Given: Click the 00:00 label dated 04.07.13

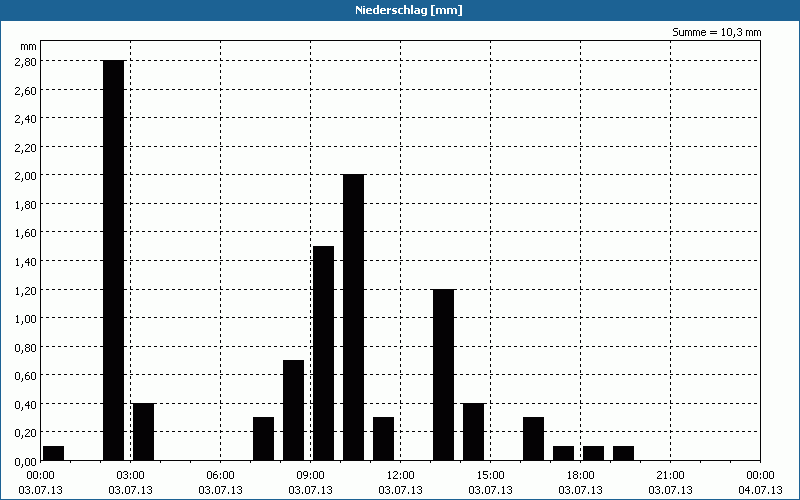Looking at the screenshot, I should (x=760, y=476).
